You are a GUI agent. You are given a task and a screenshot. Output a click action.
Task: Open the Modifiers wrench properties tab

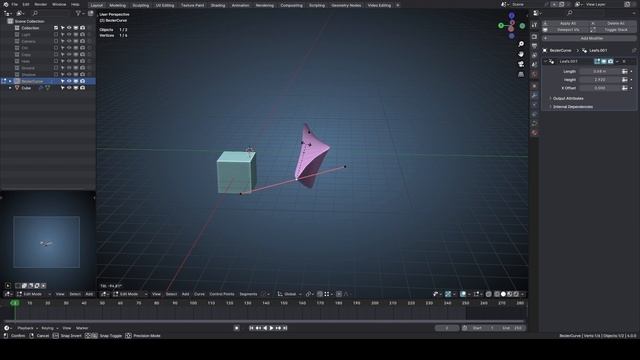(x=534, y=95)
